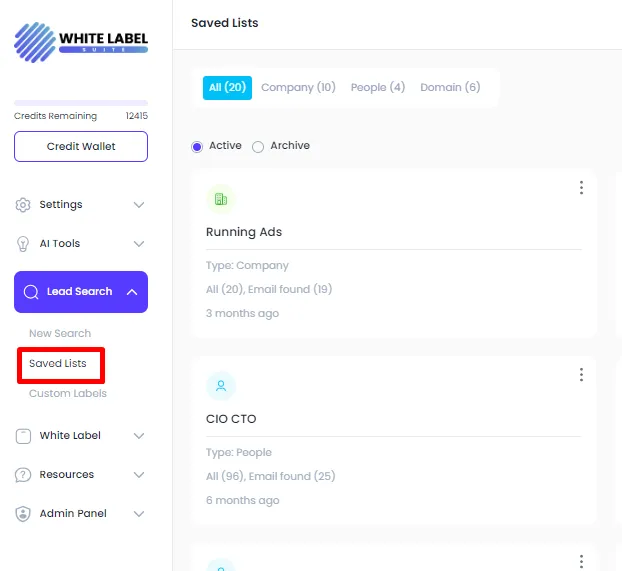Click the White Label menu label

pyautogui.click(x=70, y=436)
